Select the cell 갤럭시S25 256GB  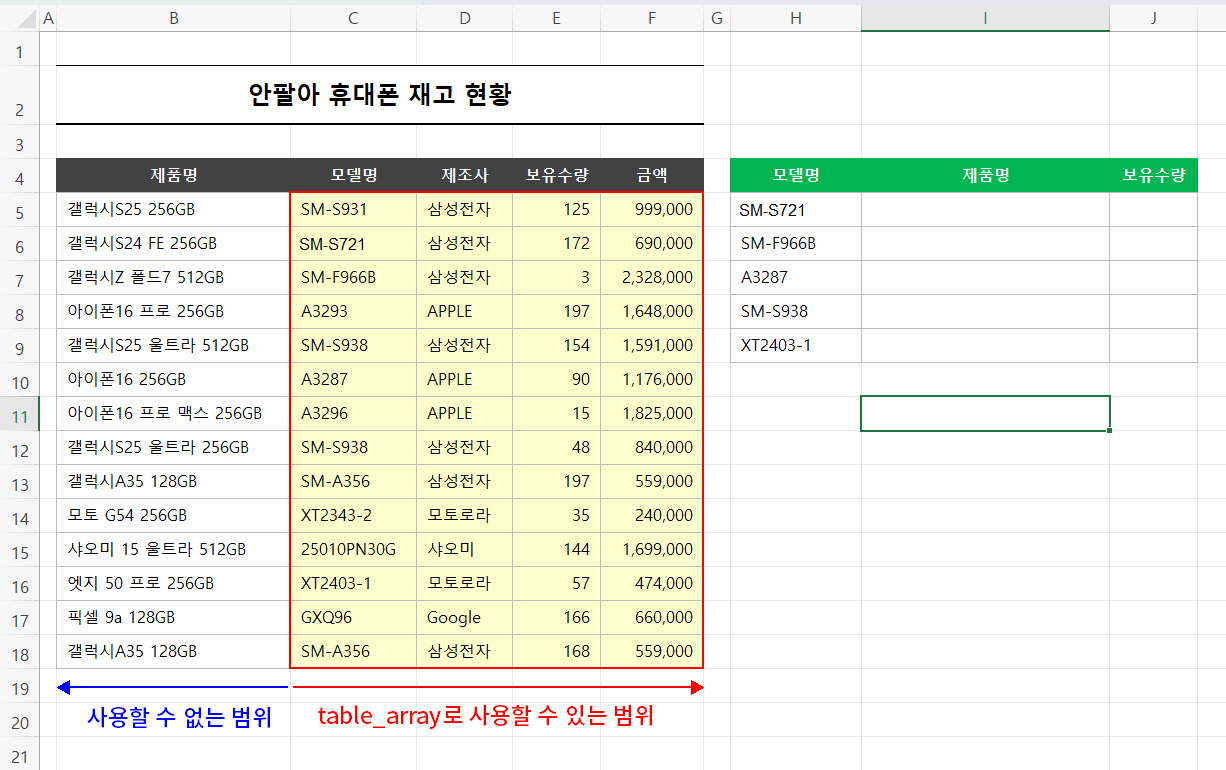(x=174, y=210)
